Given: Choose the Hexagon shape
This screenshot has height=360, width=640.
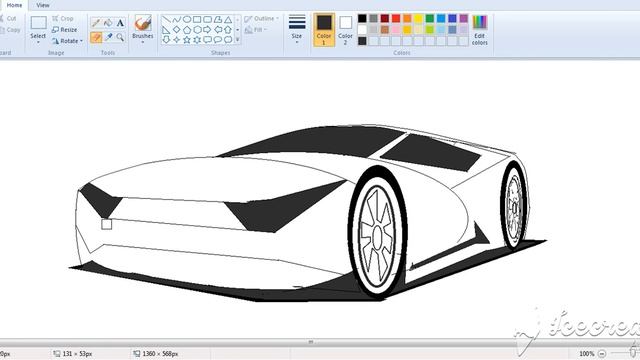Looking at the screenshot, I should pyautogui.click(x=197, y=29).
